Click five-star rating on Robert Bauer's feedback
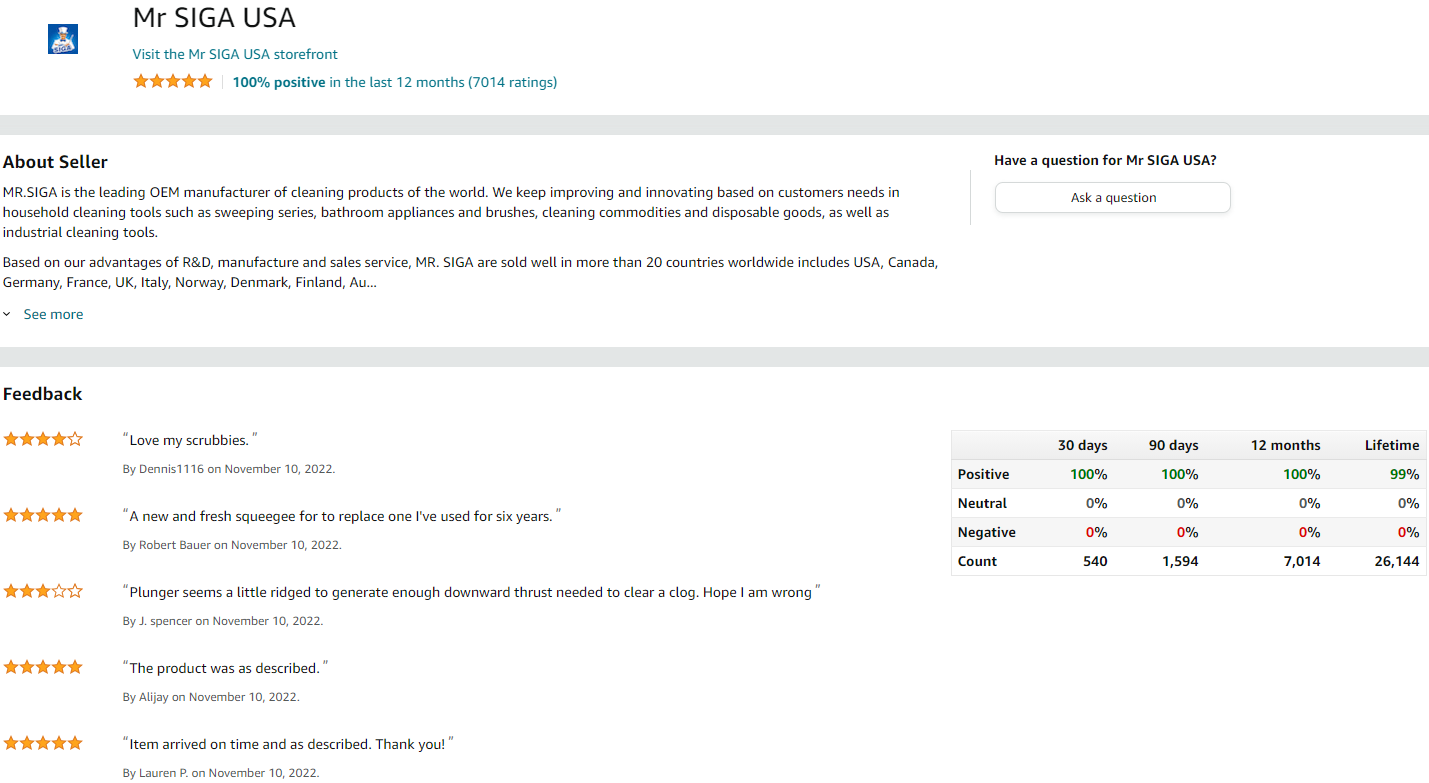1429x783 pixels. [43, 515]
